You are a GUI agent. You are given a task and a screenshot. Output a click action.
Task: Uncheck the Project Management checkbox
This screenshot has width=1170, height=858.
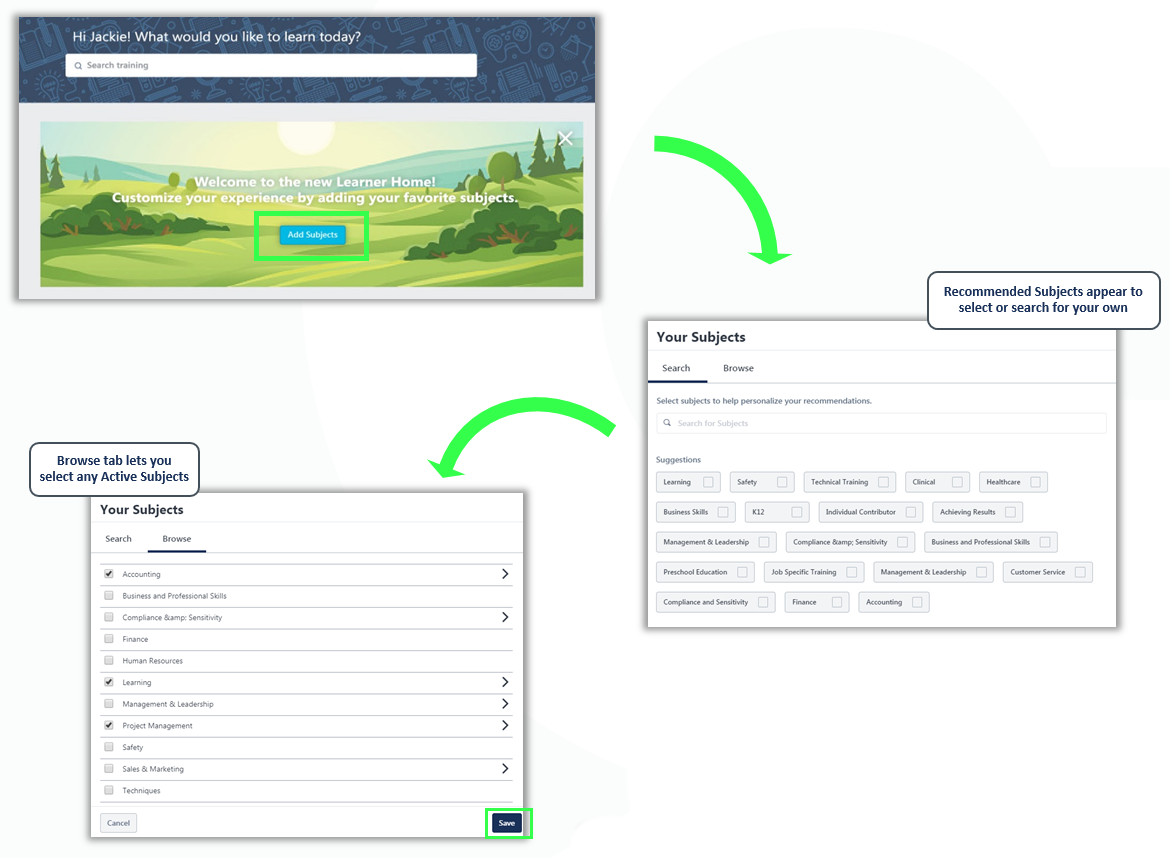tap(109, 725)
